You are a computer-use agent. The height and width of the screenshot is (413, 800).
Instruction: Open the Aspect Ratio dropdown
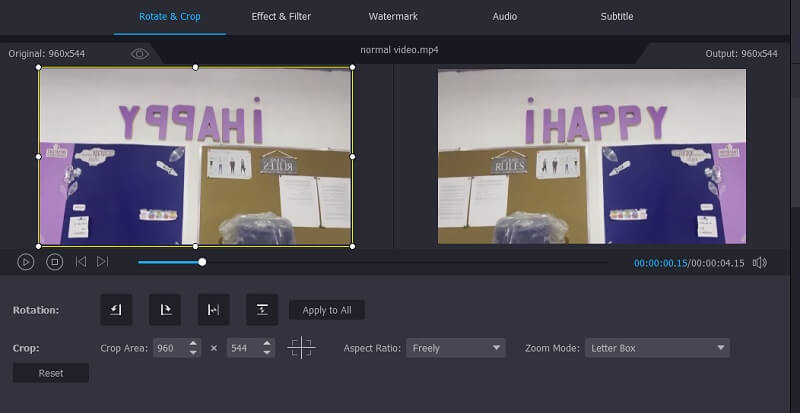(x=457, y=348)
